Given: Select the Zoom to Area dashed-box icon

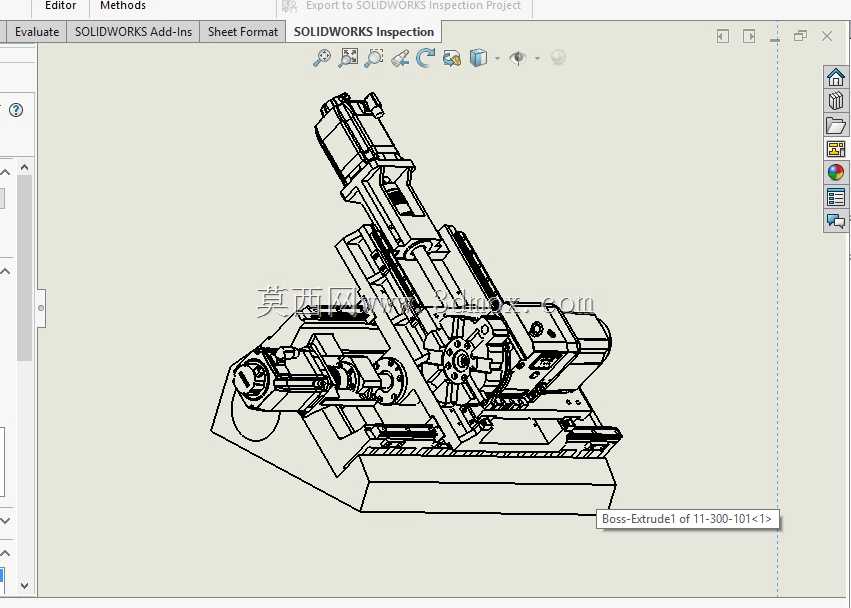Looking at the screenshot, I should tap(373, 58).
